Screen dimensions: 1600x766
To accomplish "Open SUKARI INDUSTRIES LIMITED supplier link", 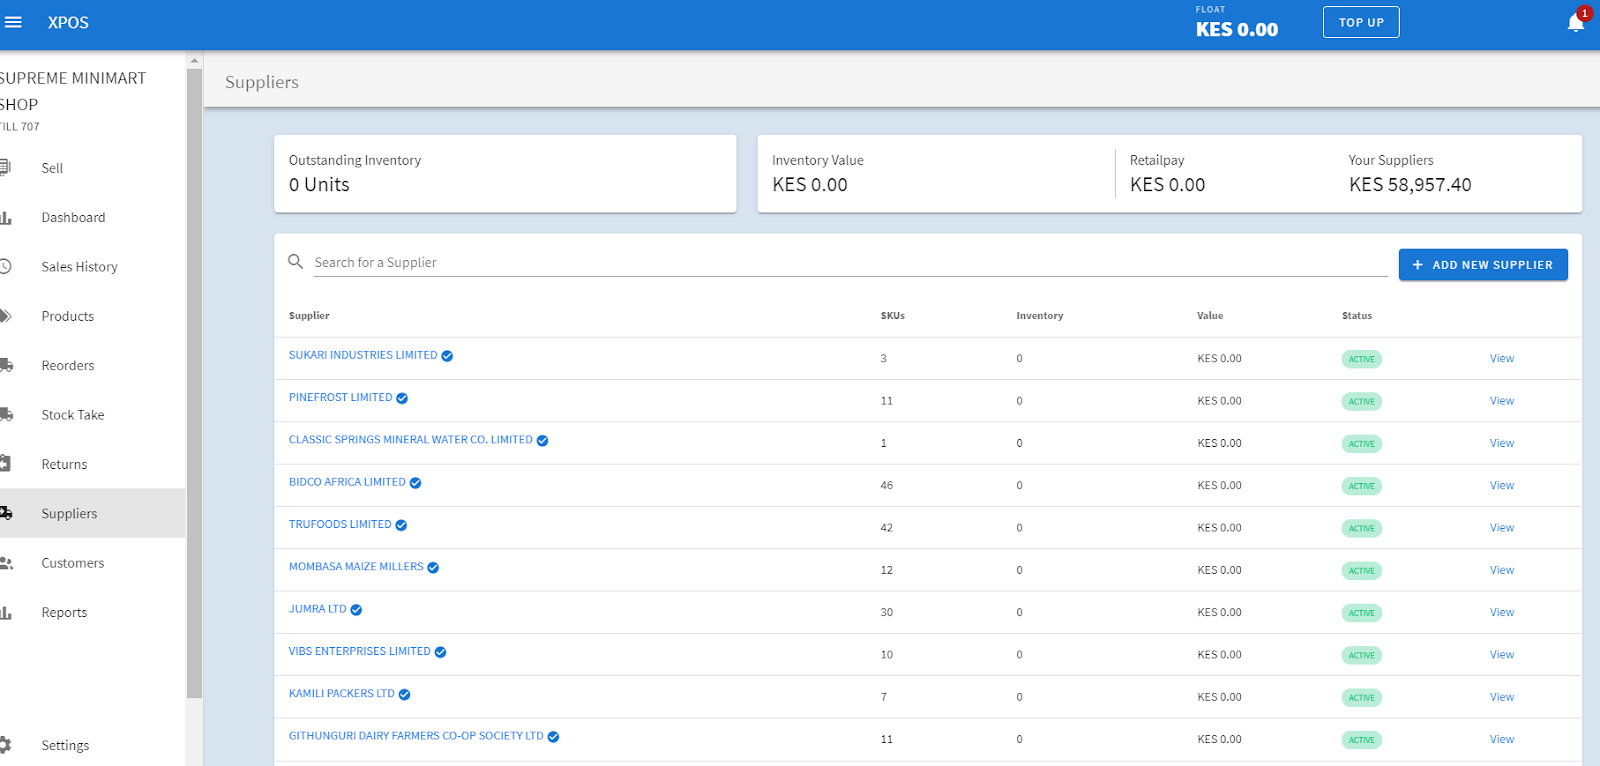I will (363, 355).
